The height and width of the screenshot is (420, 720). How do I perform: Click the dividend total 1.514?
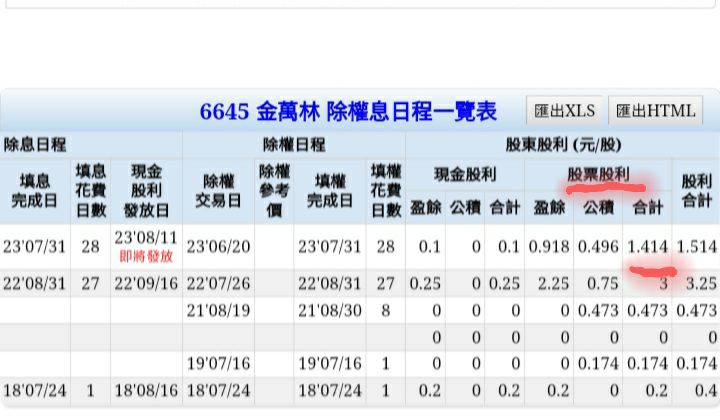coord(697,247)
